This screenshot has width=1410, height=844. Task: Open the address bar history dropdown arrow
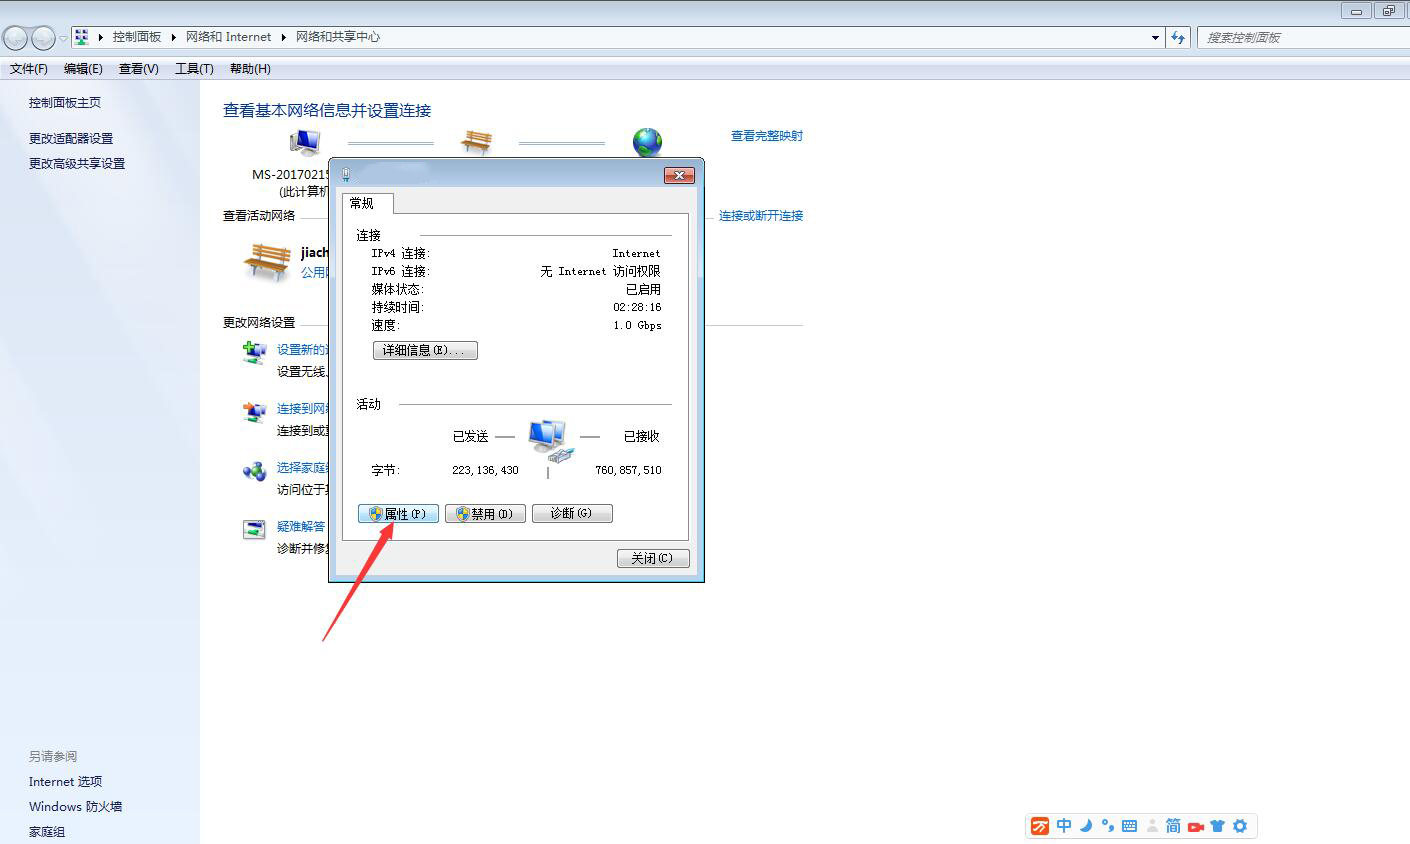(1156, 38)
